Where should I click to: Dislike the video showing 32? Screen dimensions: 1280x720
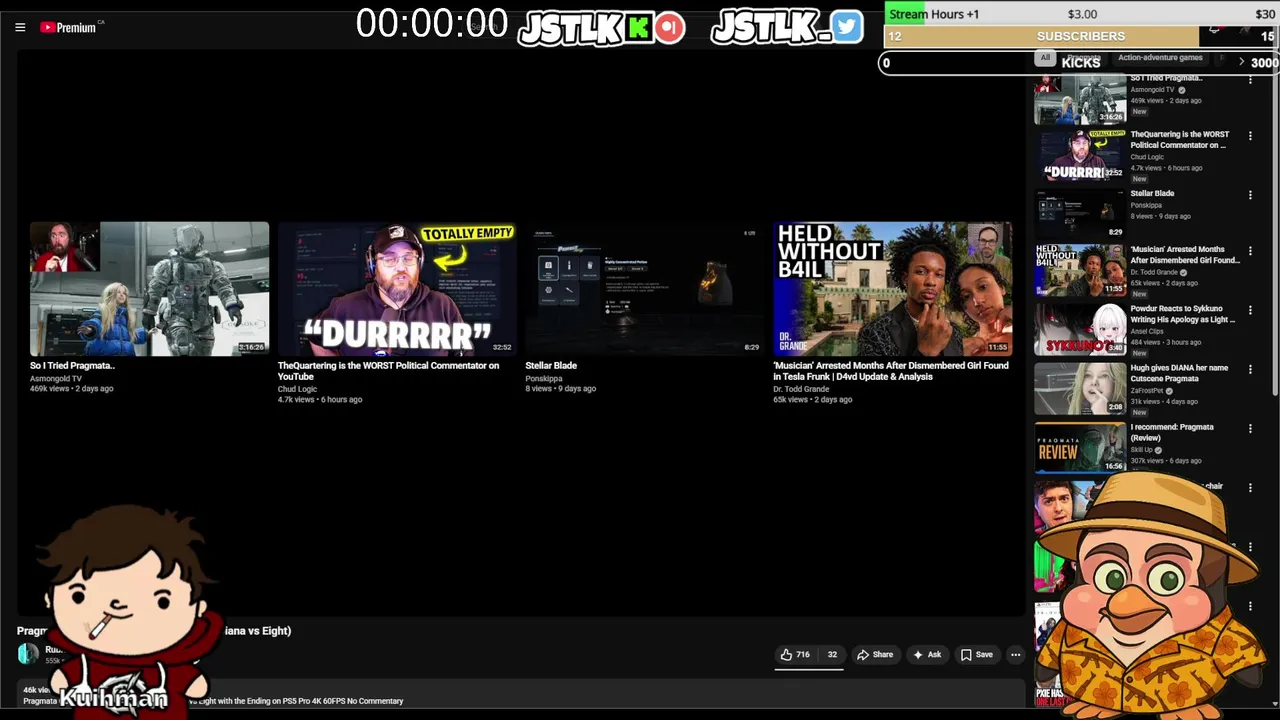[831, 655]
